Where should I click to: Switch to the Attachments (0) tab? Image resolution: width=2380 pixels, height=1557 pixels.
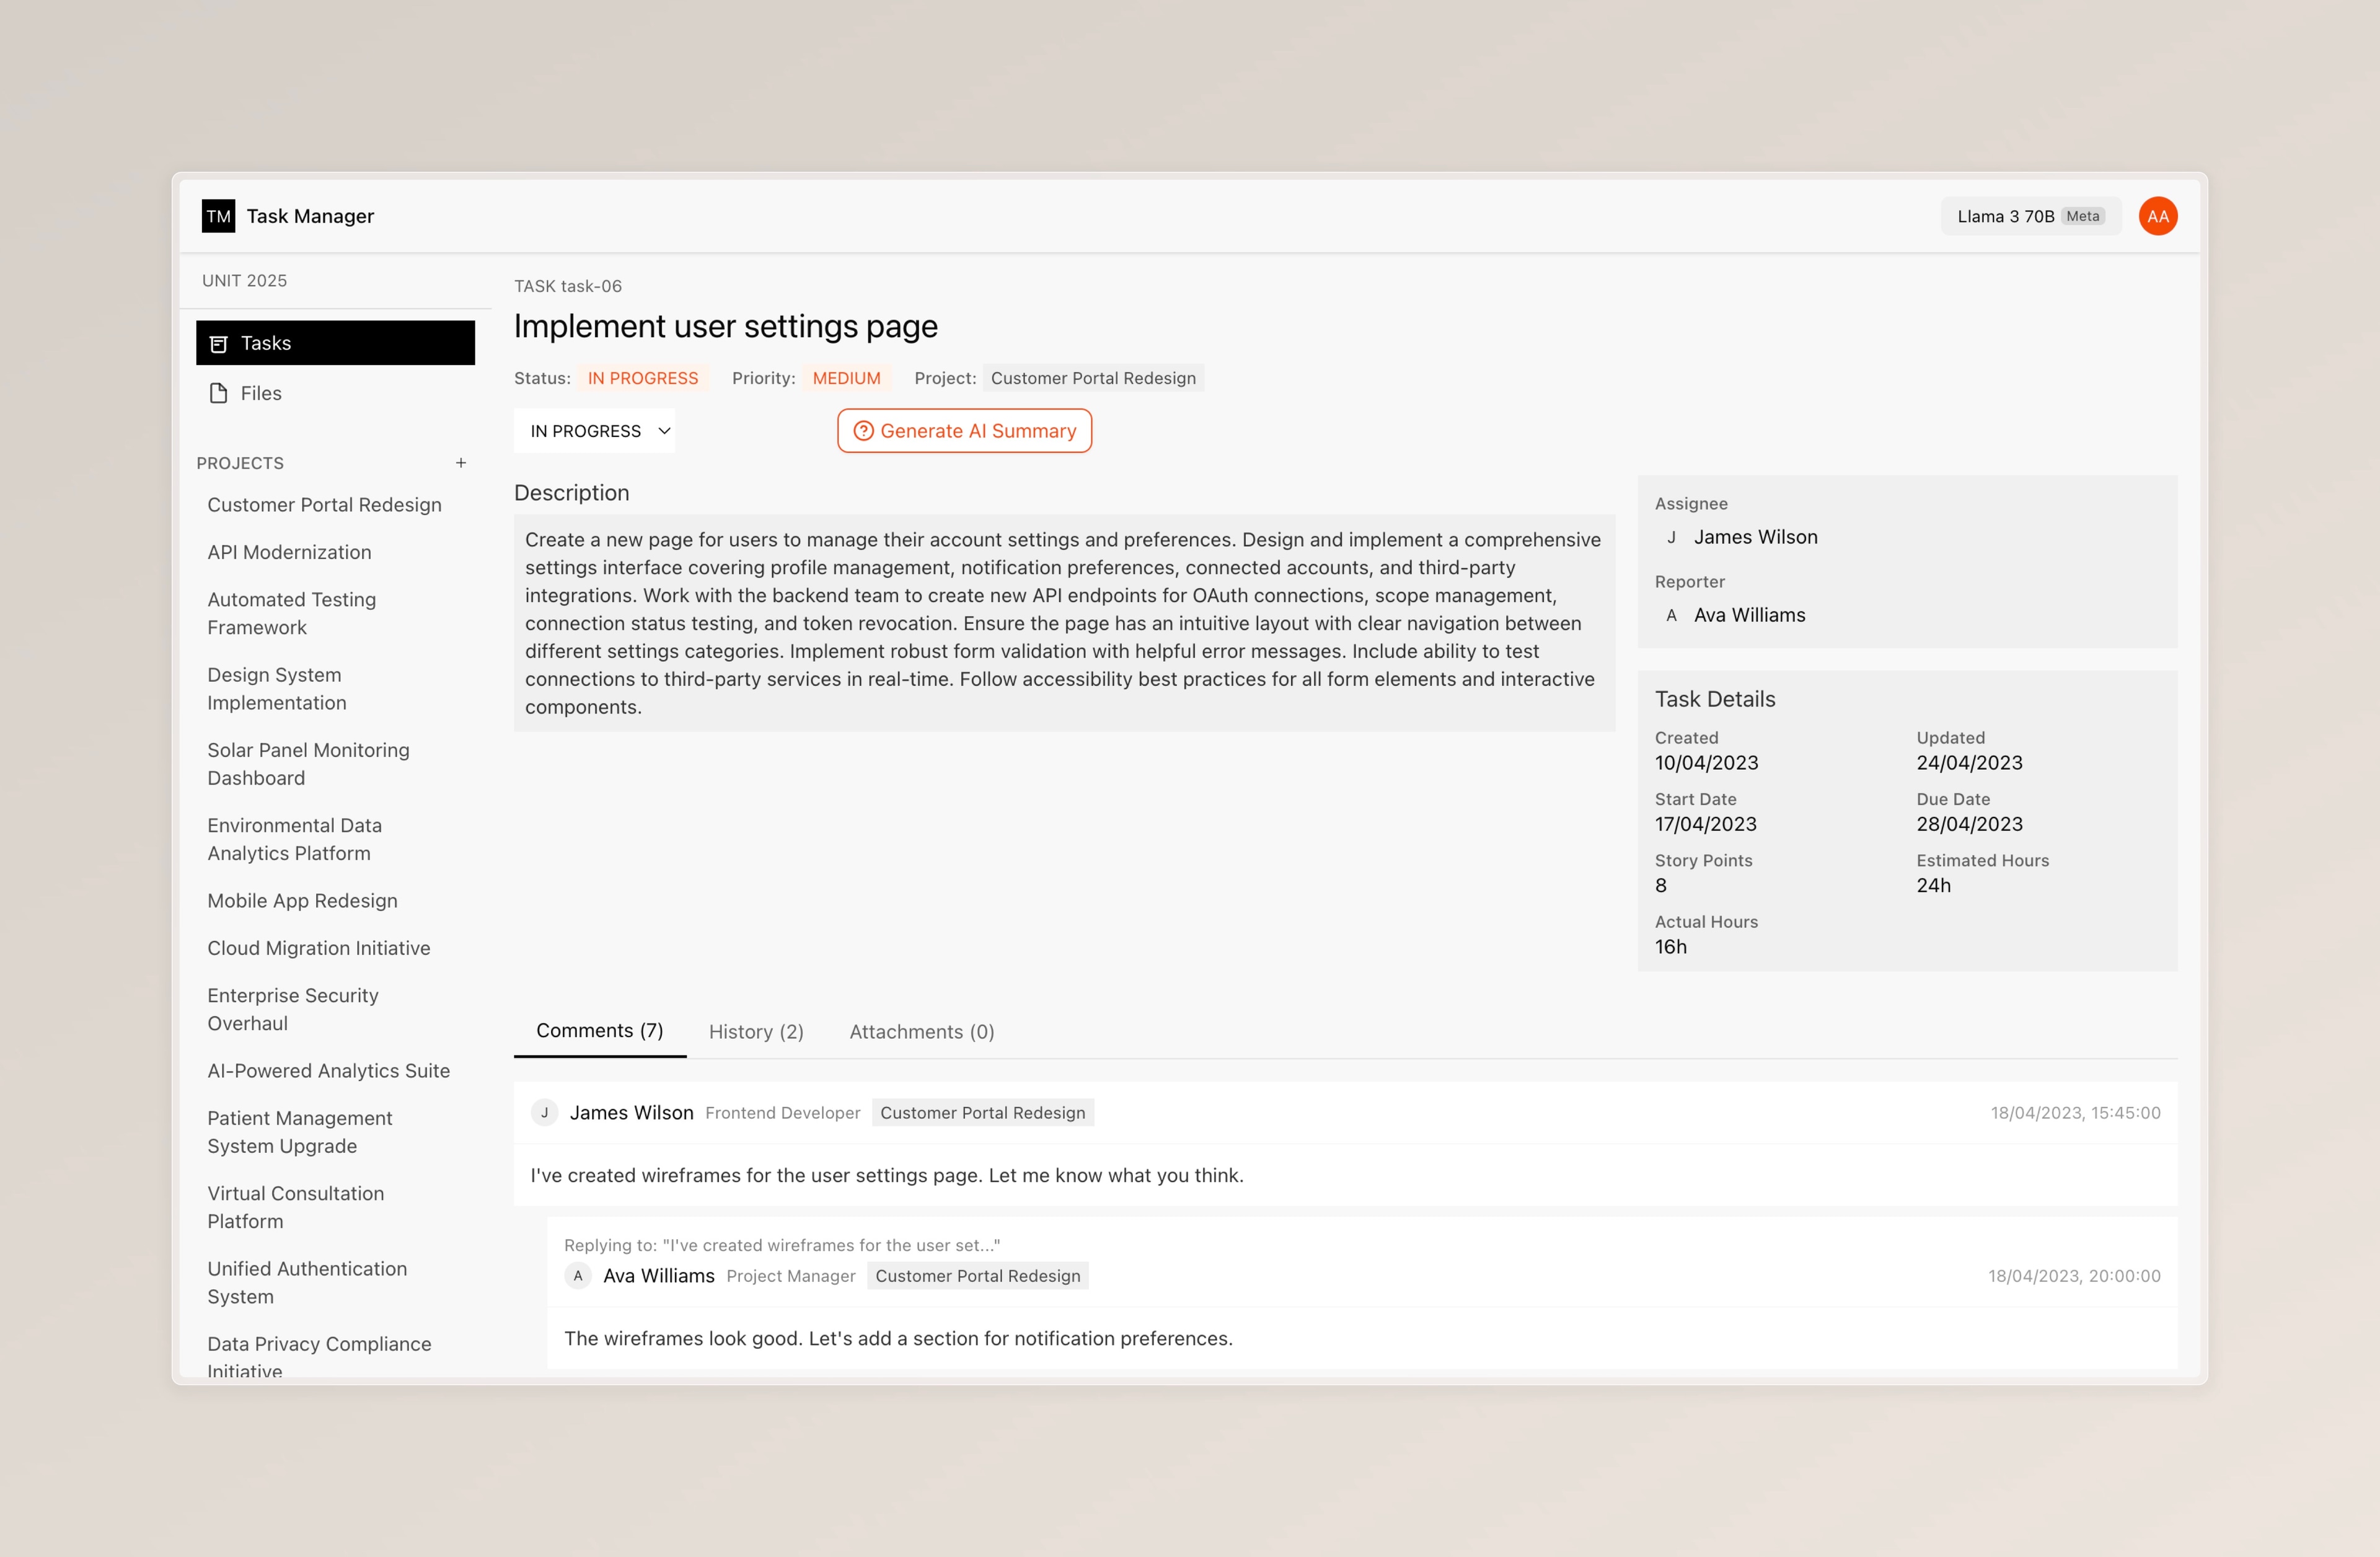pos(921,1032)
